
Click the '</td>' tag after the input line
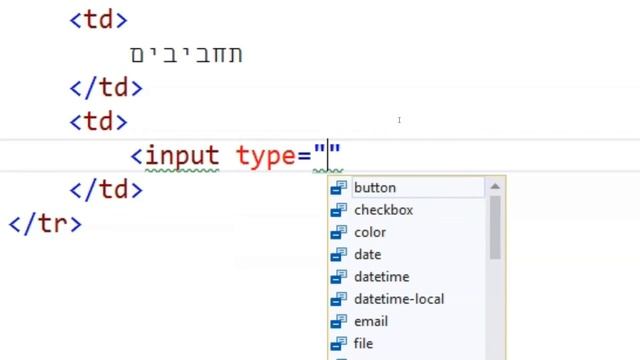pos(106,190)
